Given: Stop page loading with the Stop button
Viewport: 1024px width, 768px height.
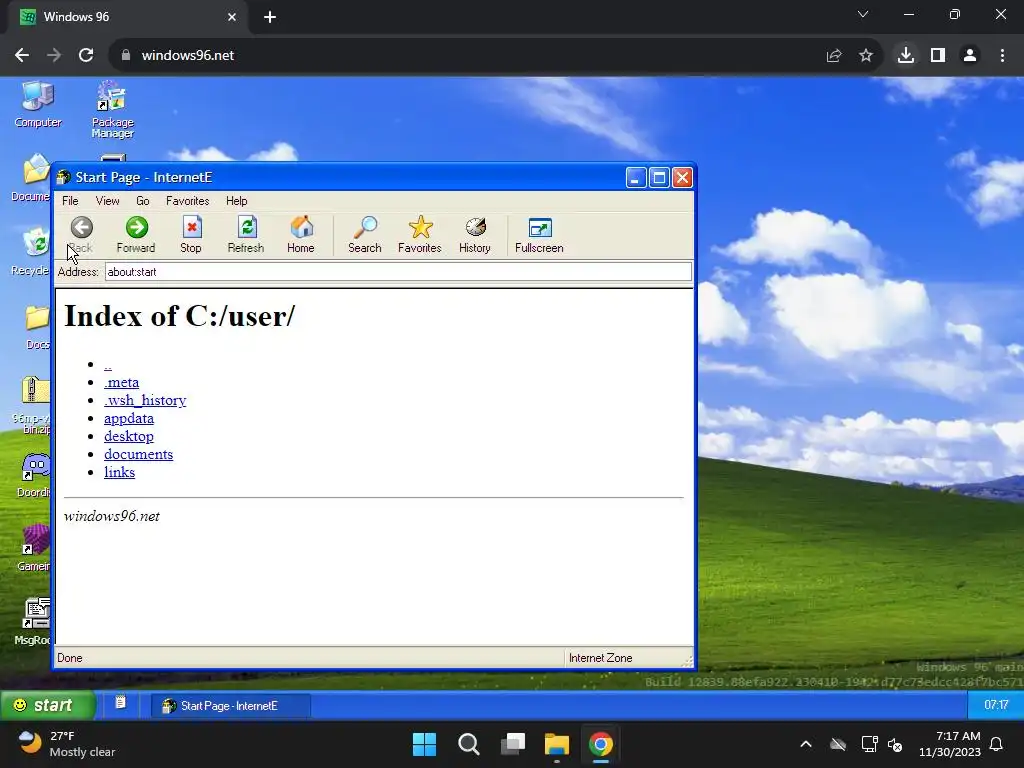Looking at the screenshot, I should (191, 234).
